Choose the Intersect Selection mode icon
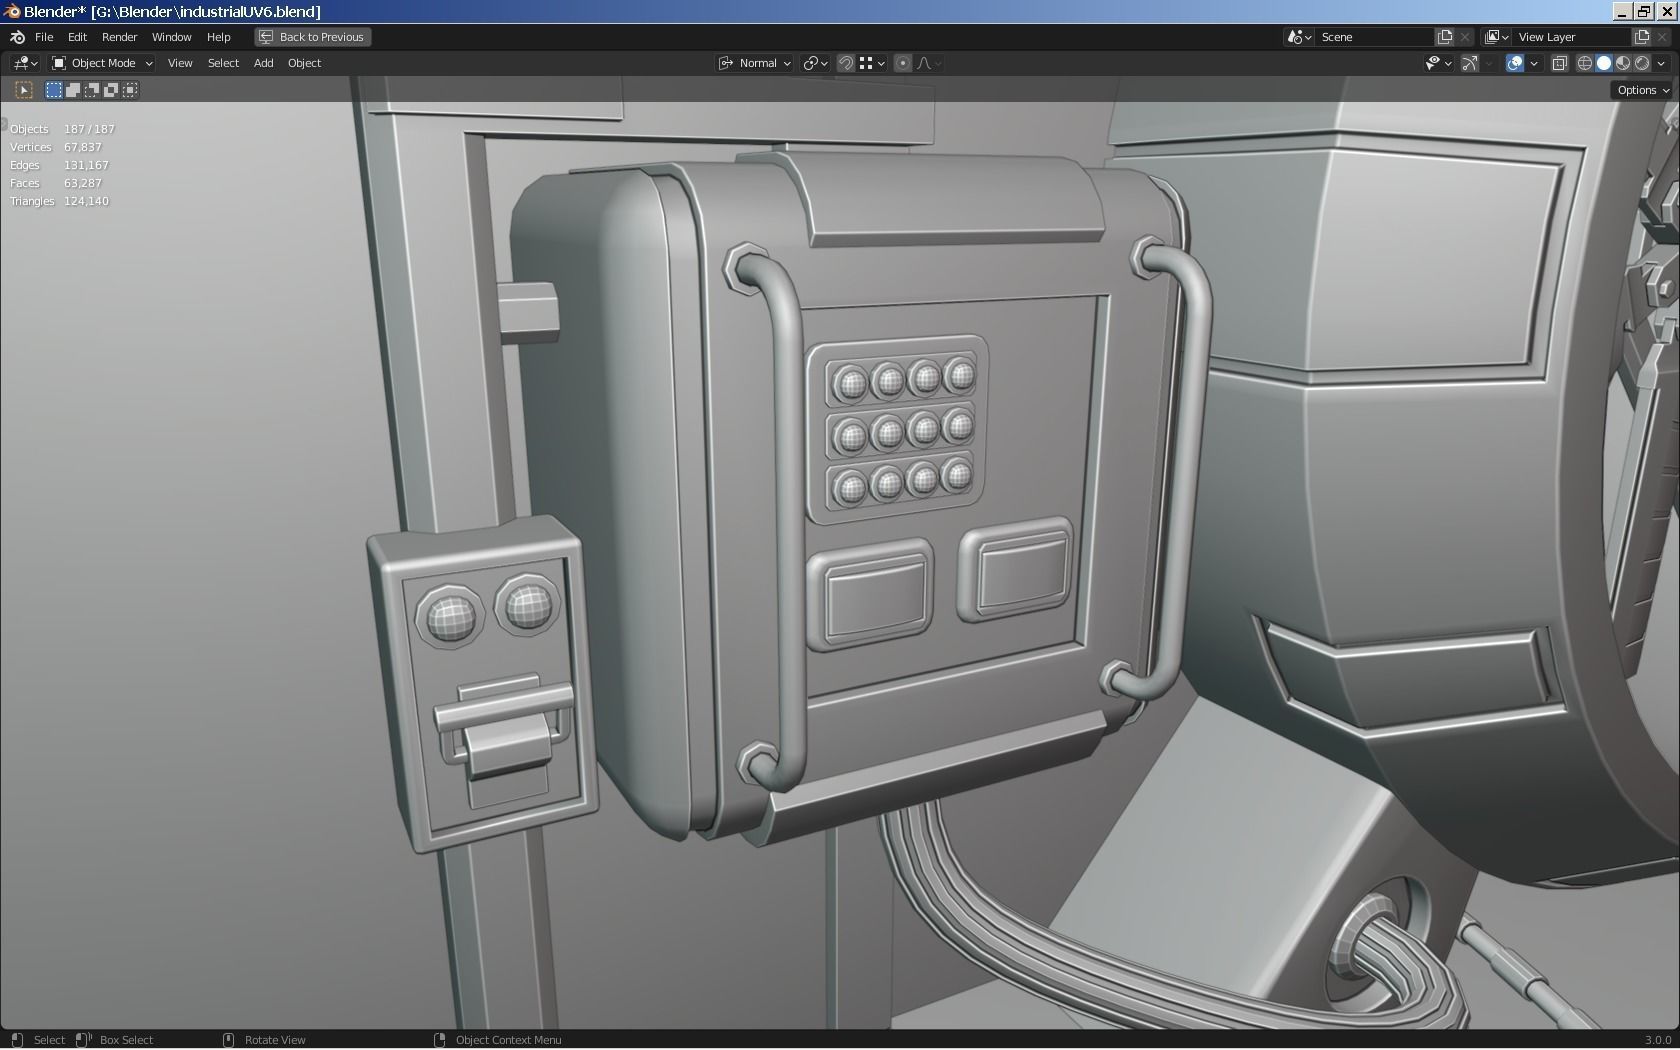This screenshot has height=1050, width=1680. (130, 90)
